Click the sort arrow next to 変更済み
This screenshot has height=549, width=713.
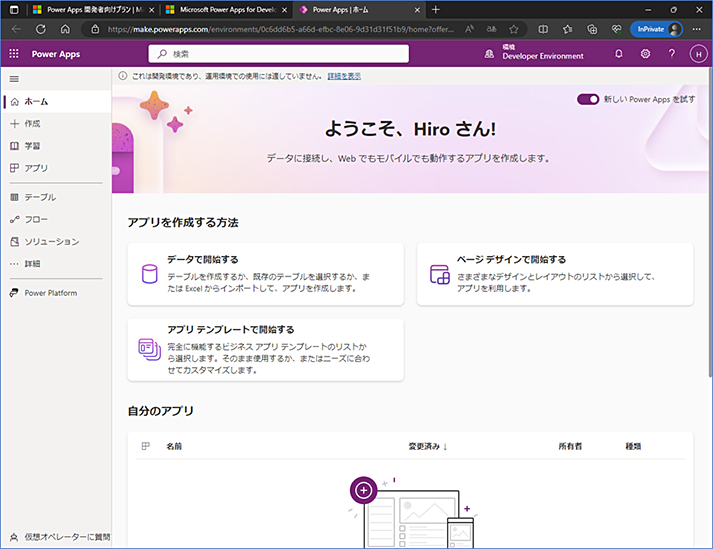click(445, 447)
